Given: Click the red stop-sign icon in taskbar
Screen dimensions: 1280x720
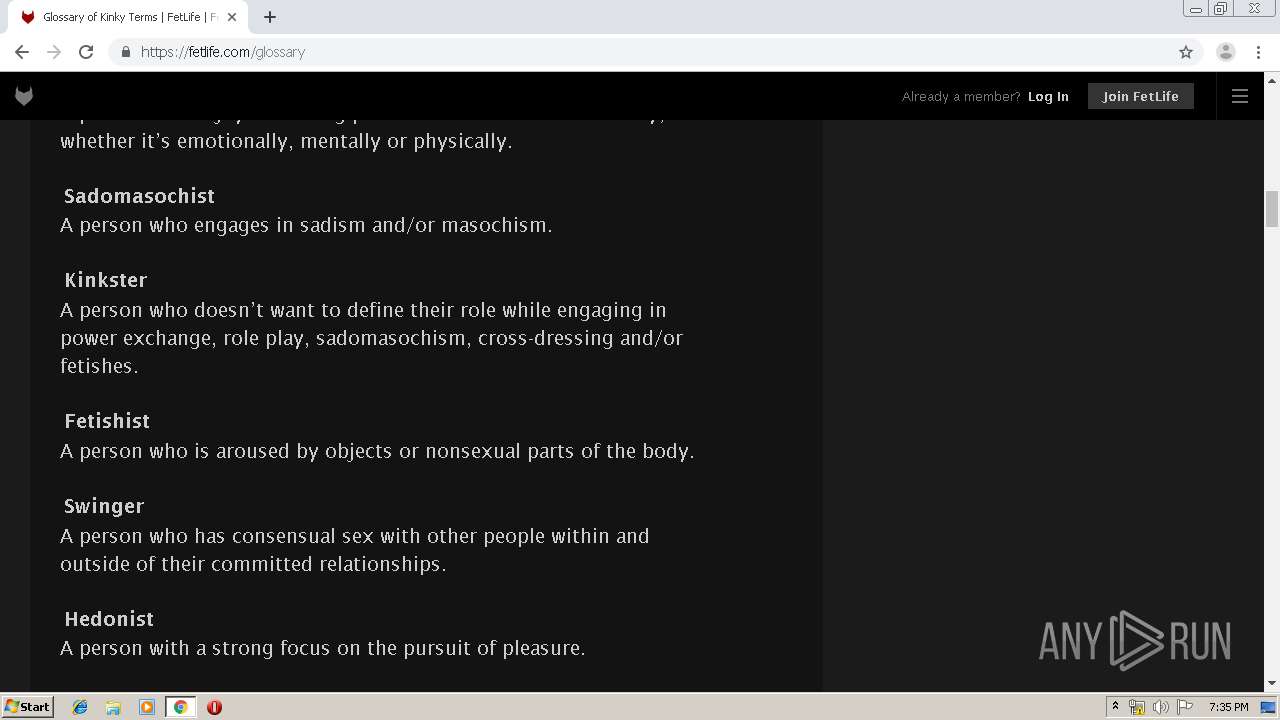Looking at the screenshot, I should pos(214,707).
